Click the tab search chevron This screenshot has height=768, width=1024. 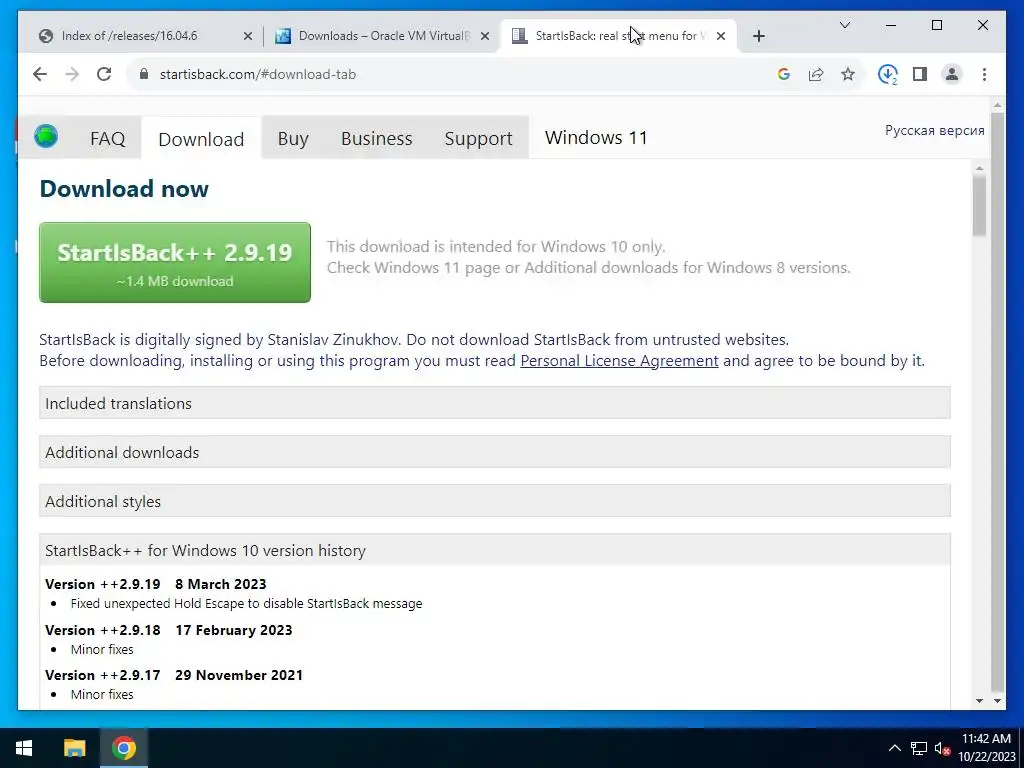[x=844, y=25]
